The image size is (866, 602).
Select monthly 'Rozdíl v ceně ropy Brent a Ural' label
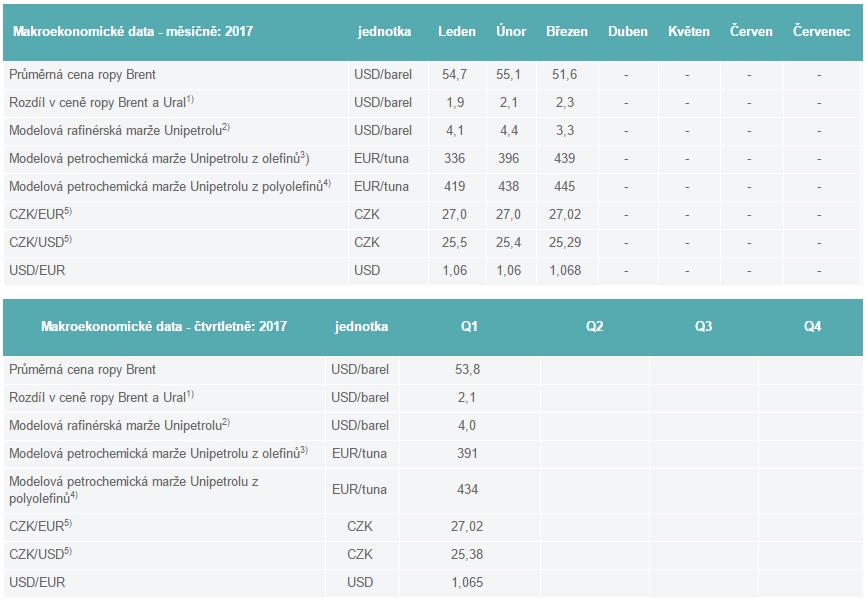point(101,102)
